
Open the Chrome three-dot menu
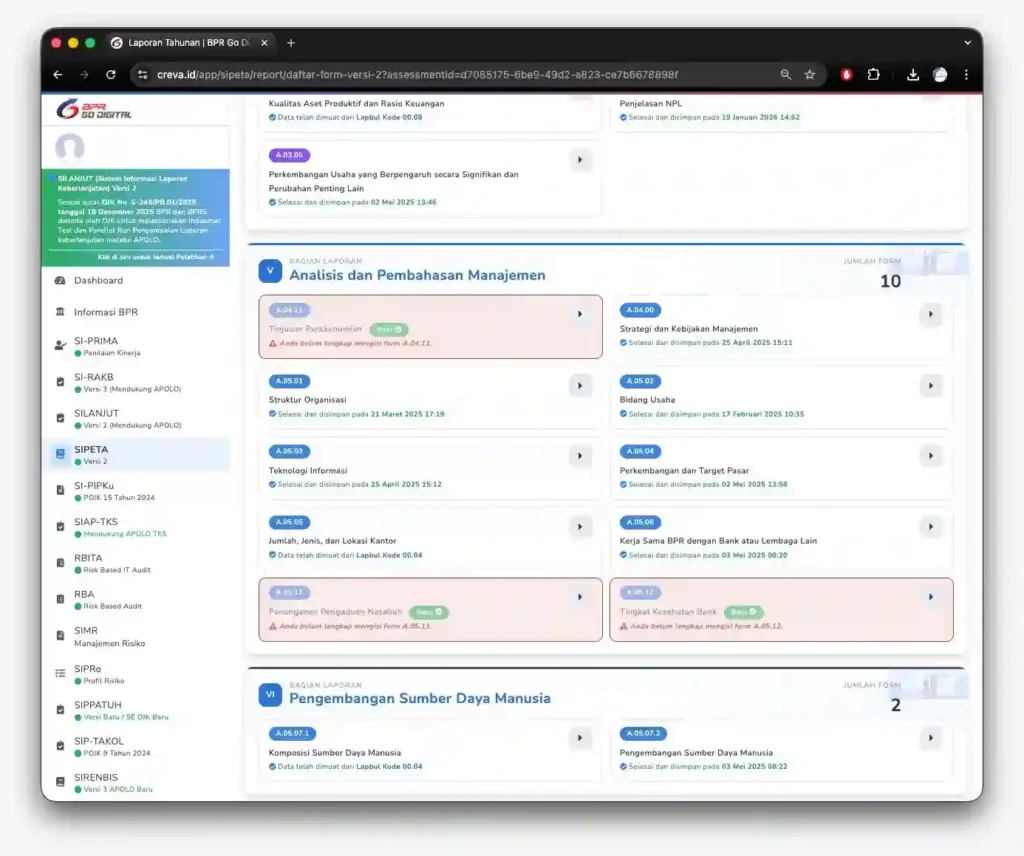pos(966,75)
